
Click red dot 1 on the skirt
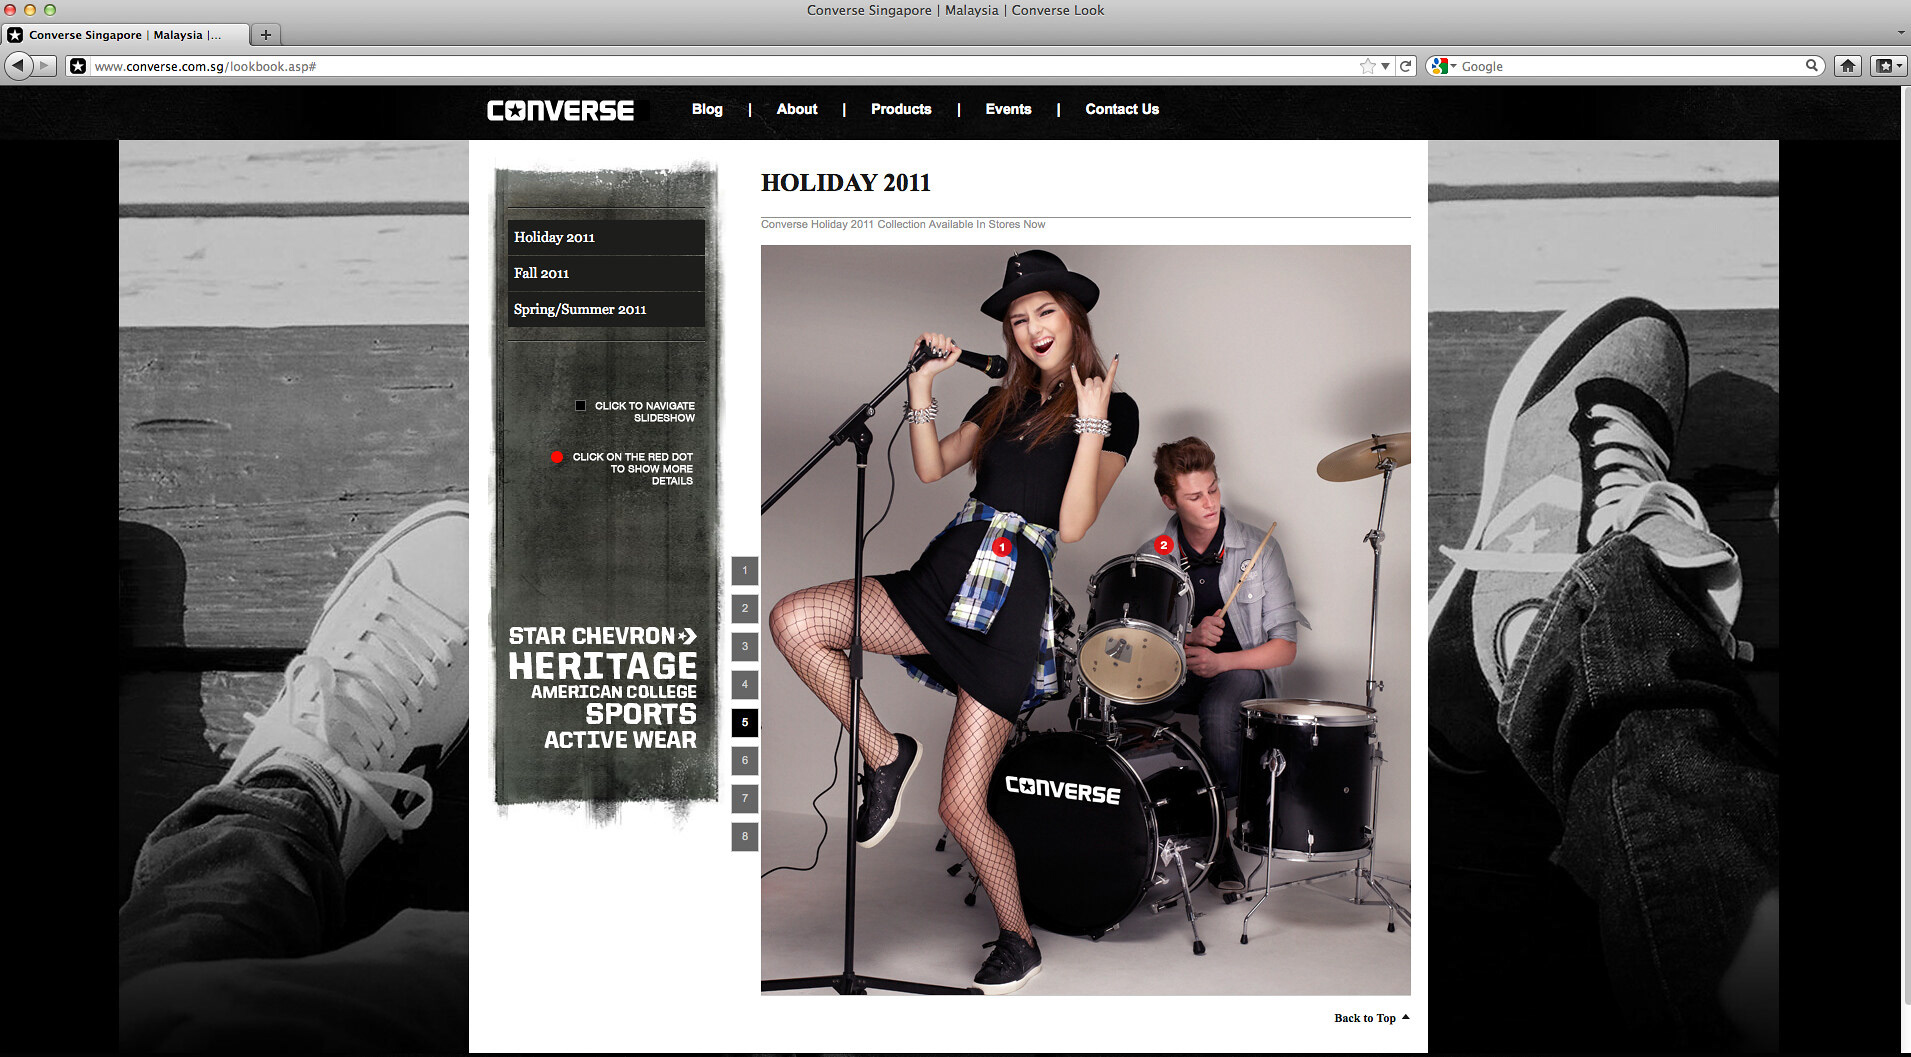point(1002,547)
